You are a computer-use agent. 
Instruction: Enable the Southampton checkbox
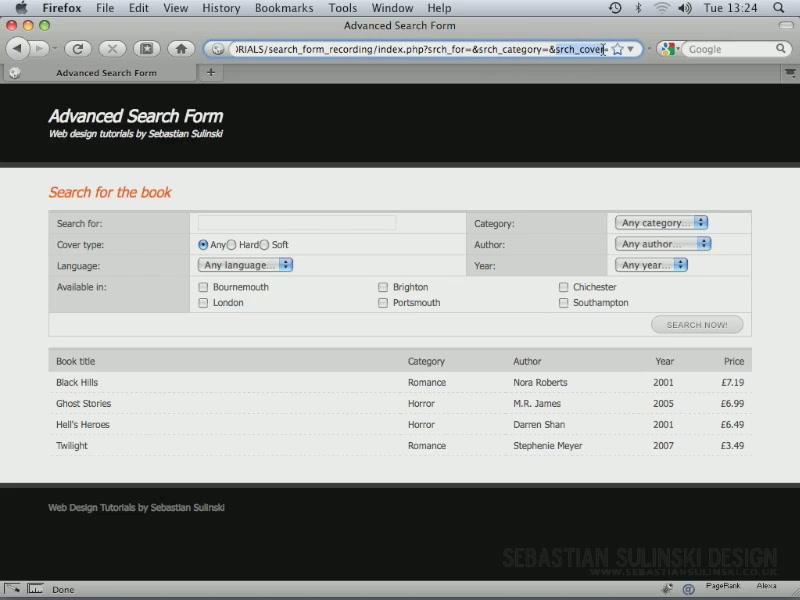click(x=563, y=303)
